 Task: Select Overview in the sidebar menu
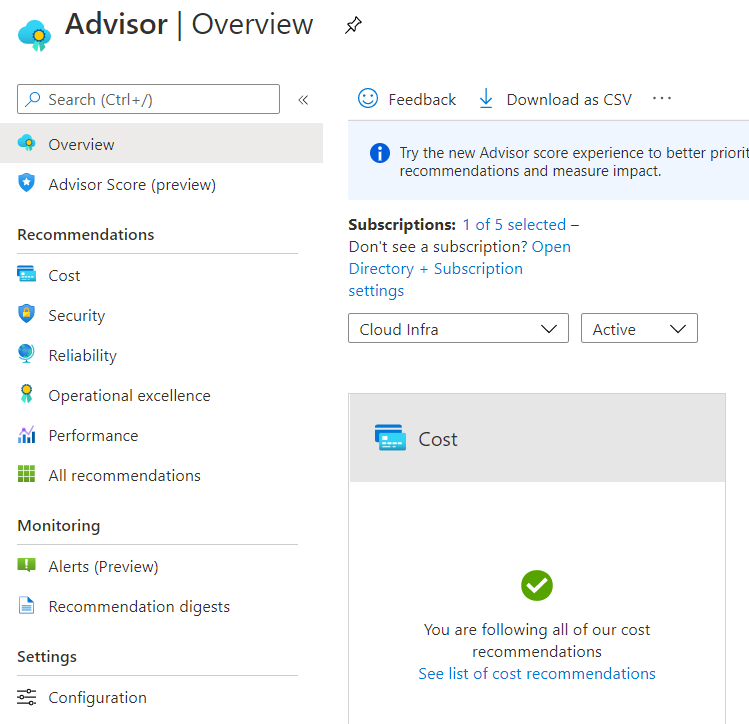point(161,143)
